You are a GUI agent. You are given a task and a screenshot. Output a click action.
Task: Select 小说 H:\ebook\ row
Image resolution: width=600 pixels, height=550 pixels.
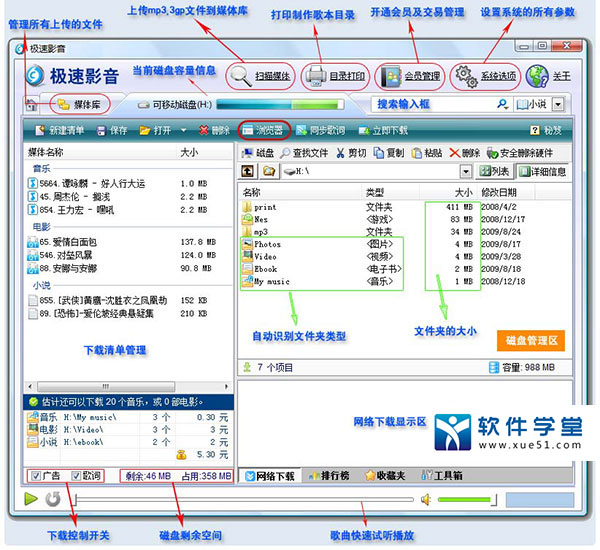[x=128, y=442]
